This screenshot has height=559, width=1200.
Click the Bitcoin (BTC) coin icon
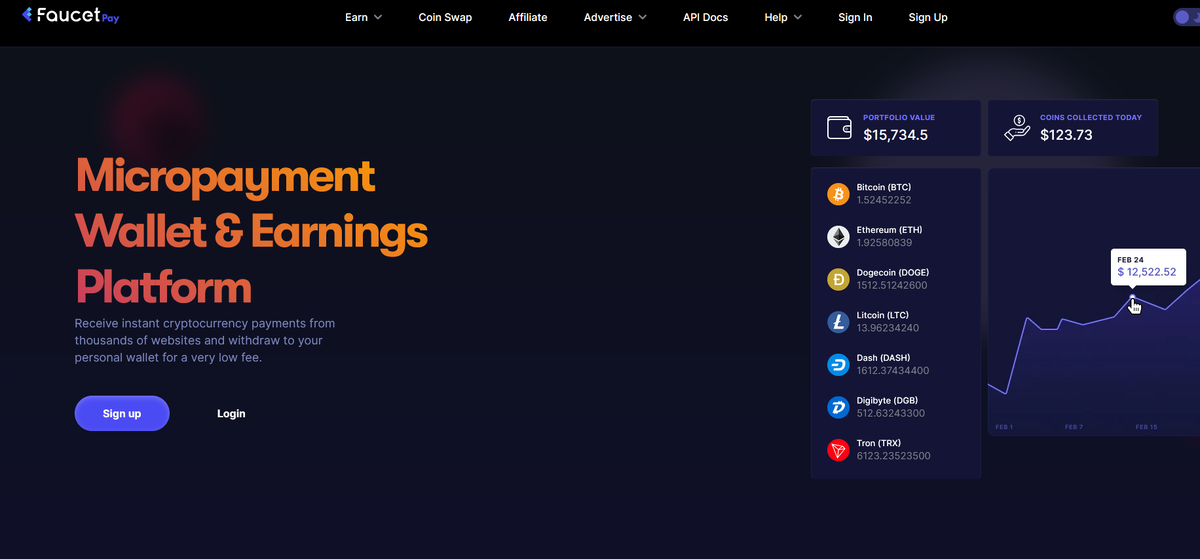click(x=838, y=194)
